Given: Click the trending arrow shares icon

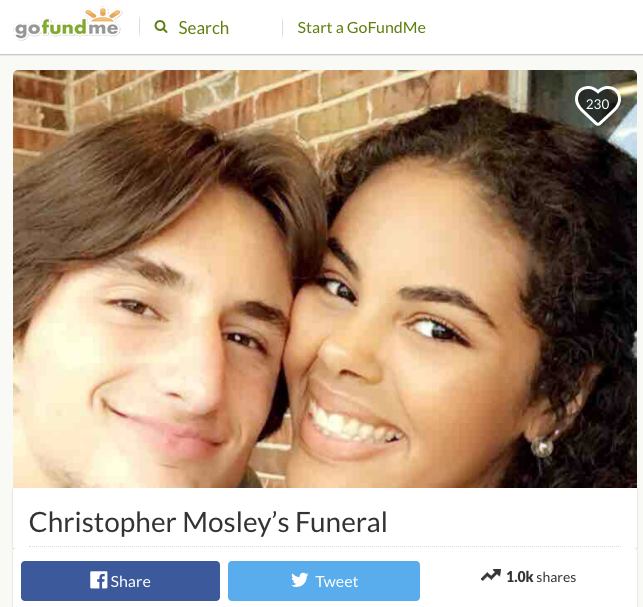Looking at the screenshot, I should tap(490, 576).
